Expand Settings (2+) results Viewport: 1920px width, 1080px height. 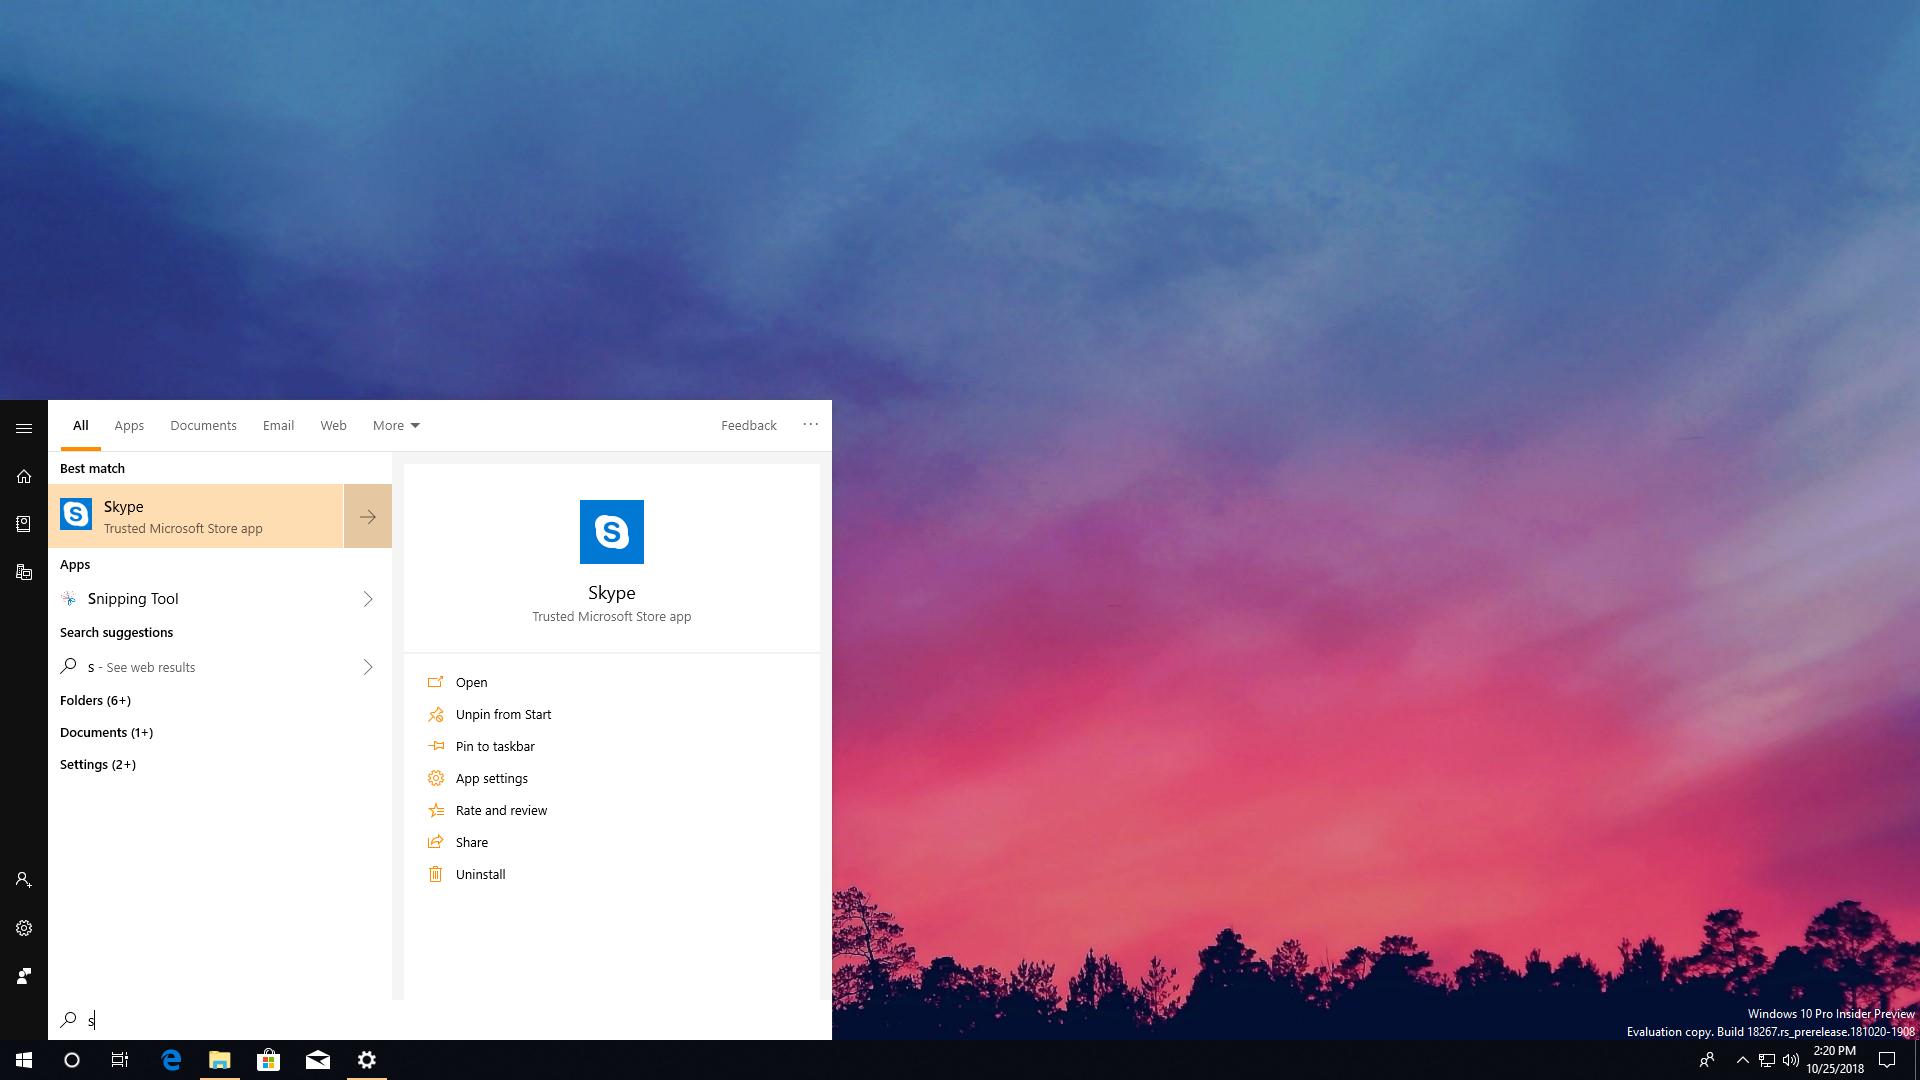click(x=98, y=764)
